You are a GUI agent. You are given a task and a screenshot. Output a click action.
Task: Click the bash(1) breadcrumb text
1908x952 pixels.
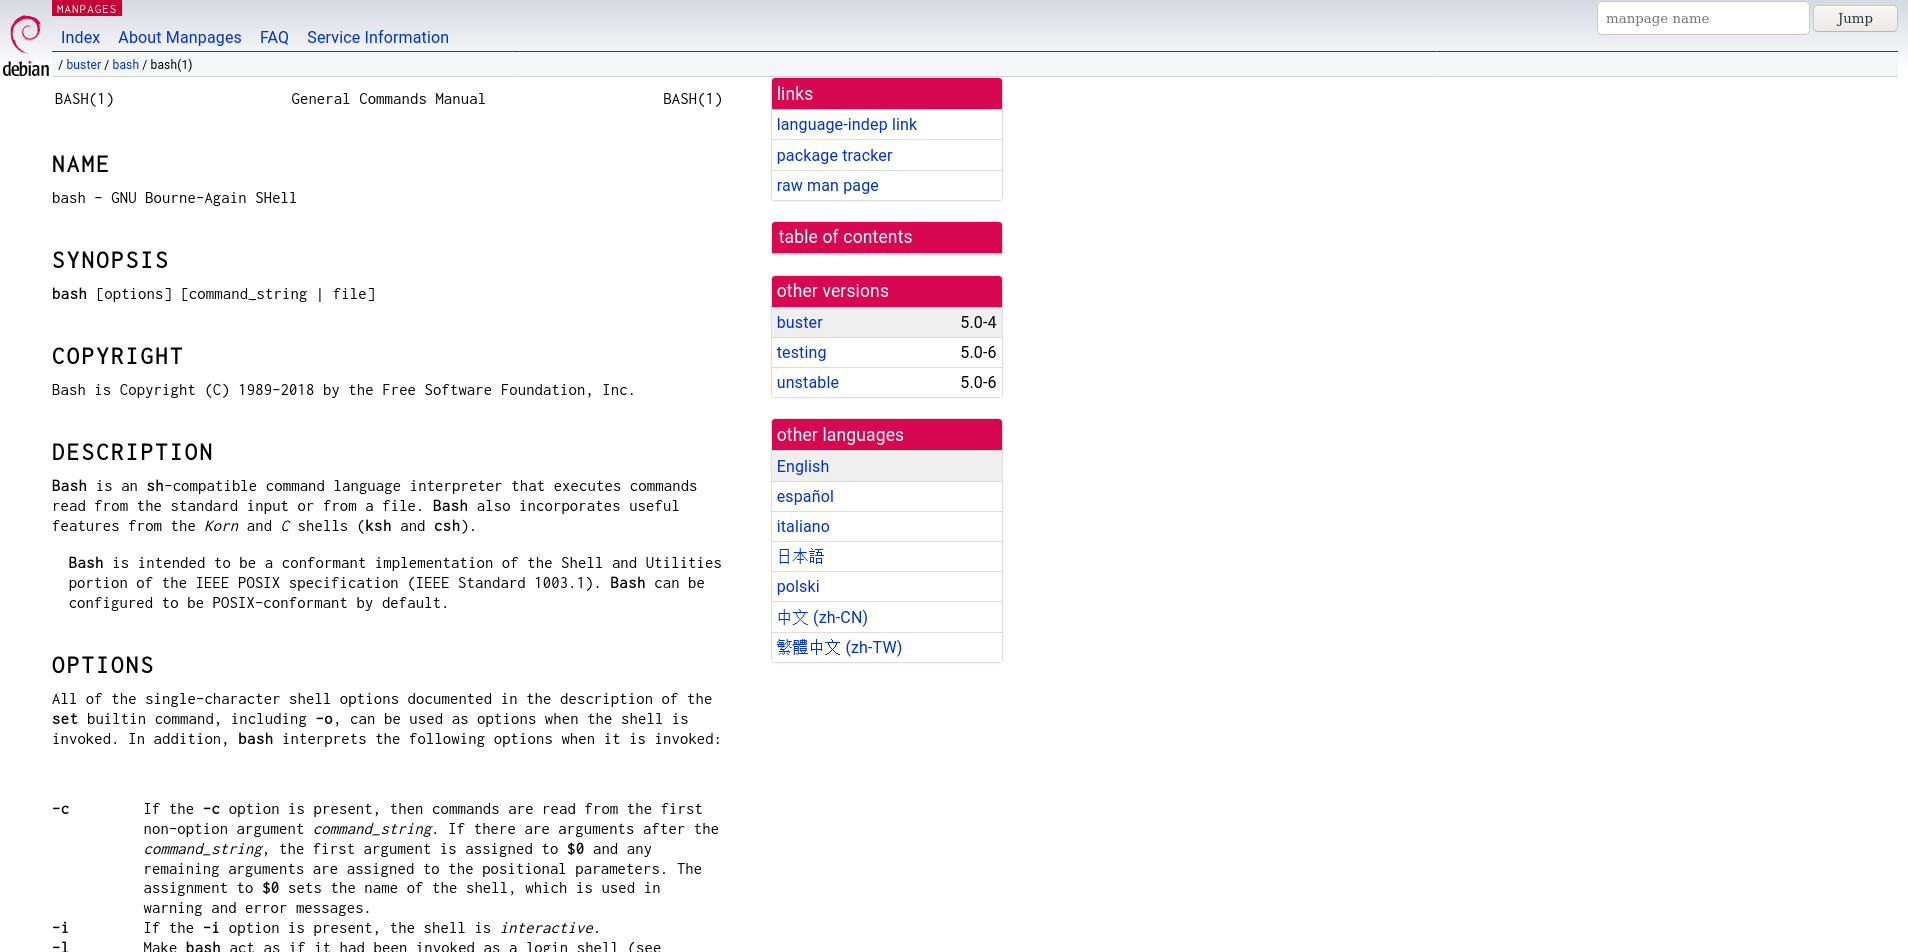click(x=171, y=65)
